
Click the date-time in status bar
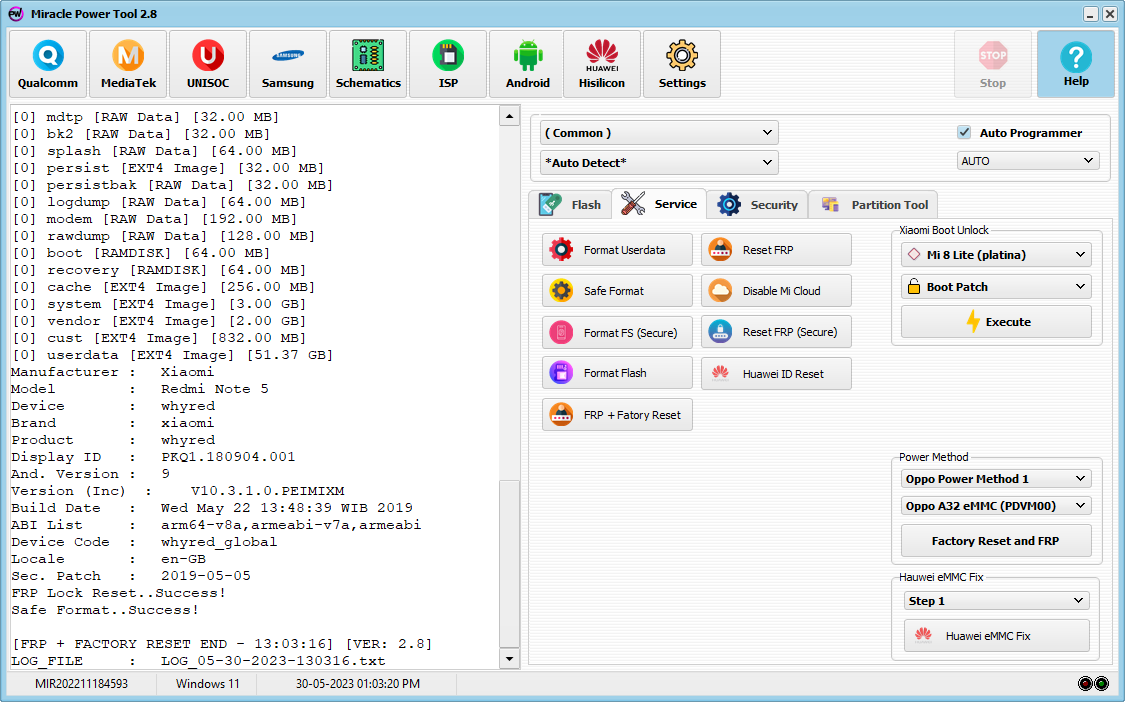(358, 684)
